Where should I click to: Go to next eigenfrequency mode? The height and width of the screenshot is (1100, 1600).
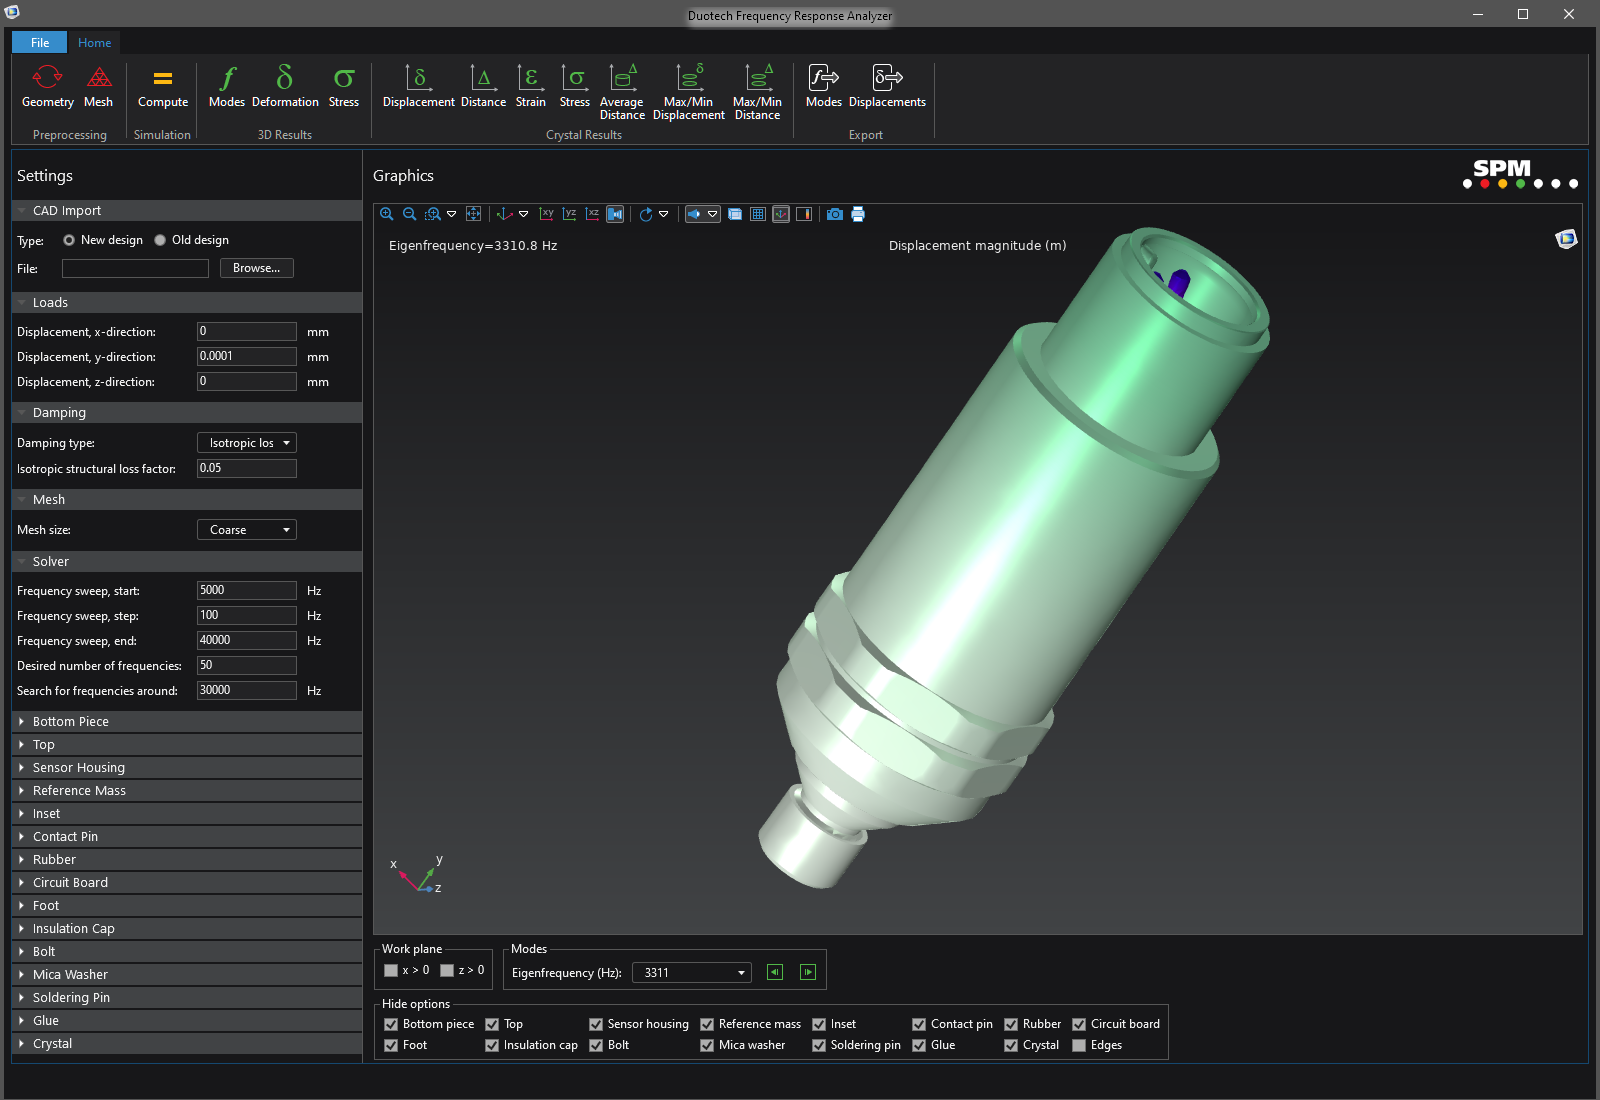pyautogui.click(x=808, y=972)
